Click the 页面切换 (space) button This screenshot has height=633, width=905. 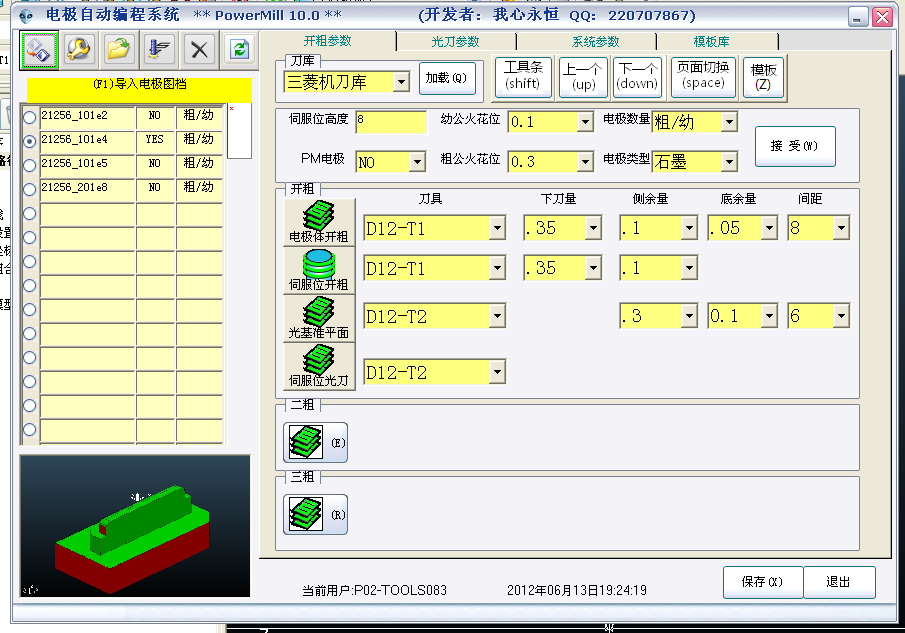(x=703, y=77)
